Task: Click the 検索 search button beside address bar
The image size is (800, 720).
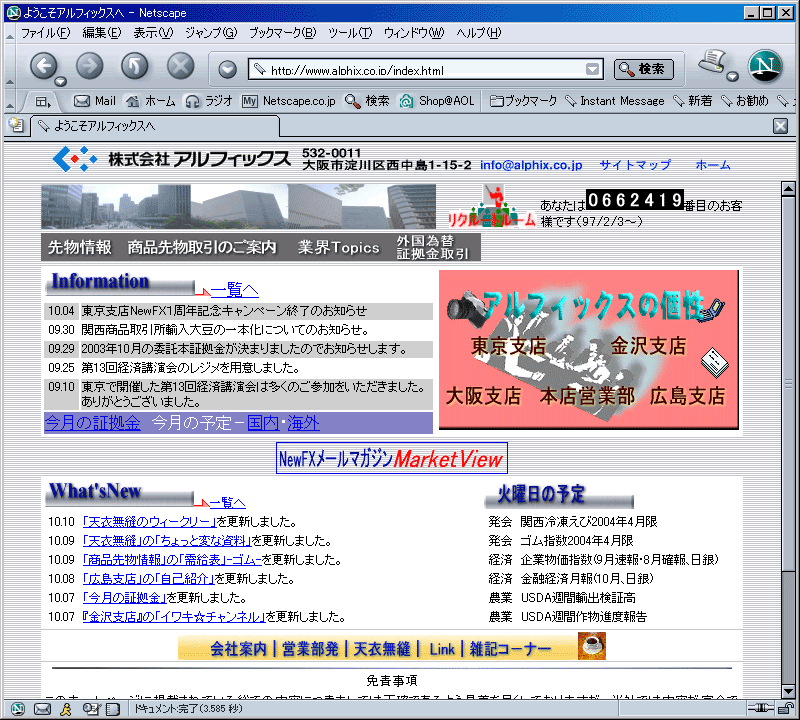Action: [643, 69]
